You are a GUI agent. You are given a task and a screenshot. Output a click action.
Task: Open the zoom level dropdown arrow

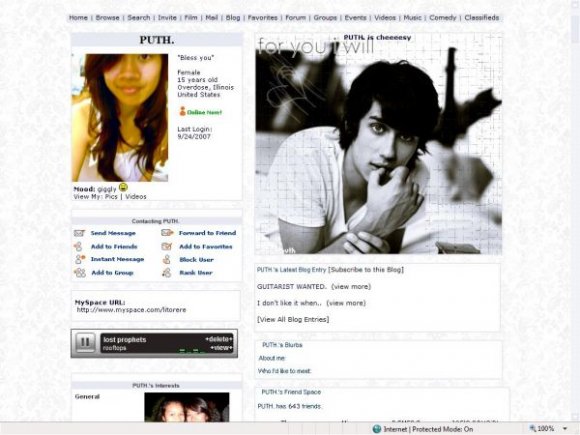(565, 429)
